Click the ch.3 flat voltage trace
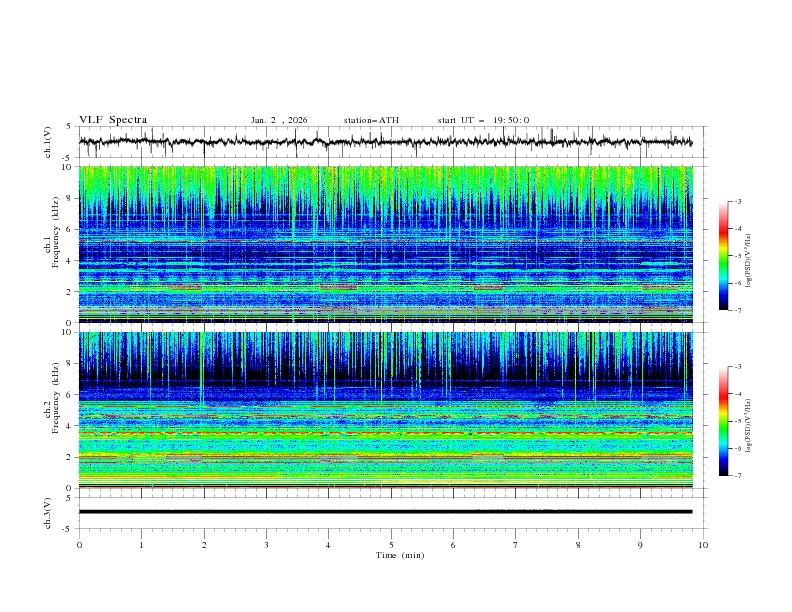Image resolution: width=792 pixels, height=612 pixels. tap(385, 512)
